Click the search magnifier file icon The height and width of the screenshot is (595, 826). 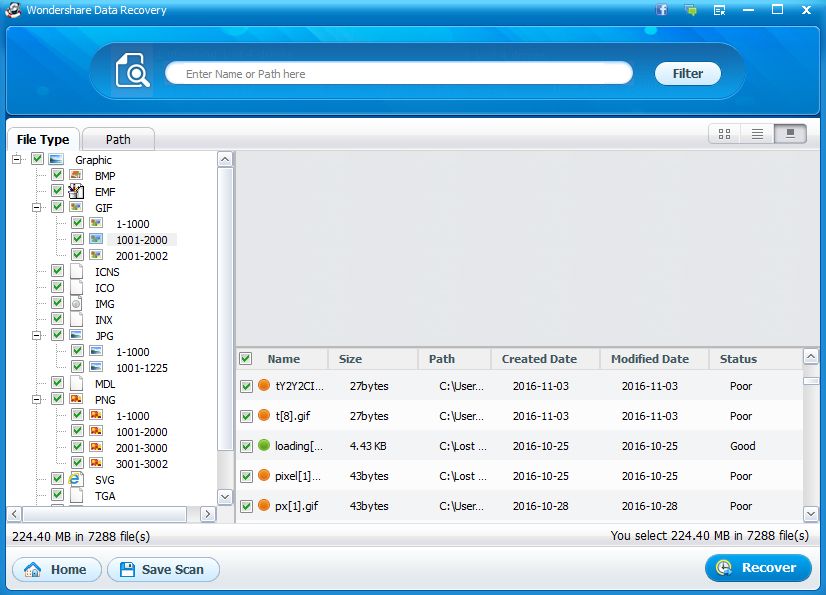(x=132, y=72)
